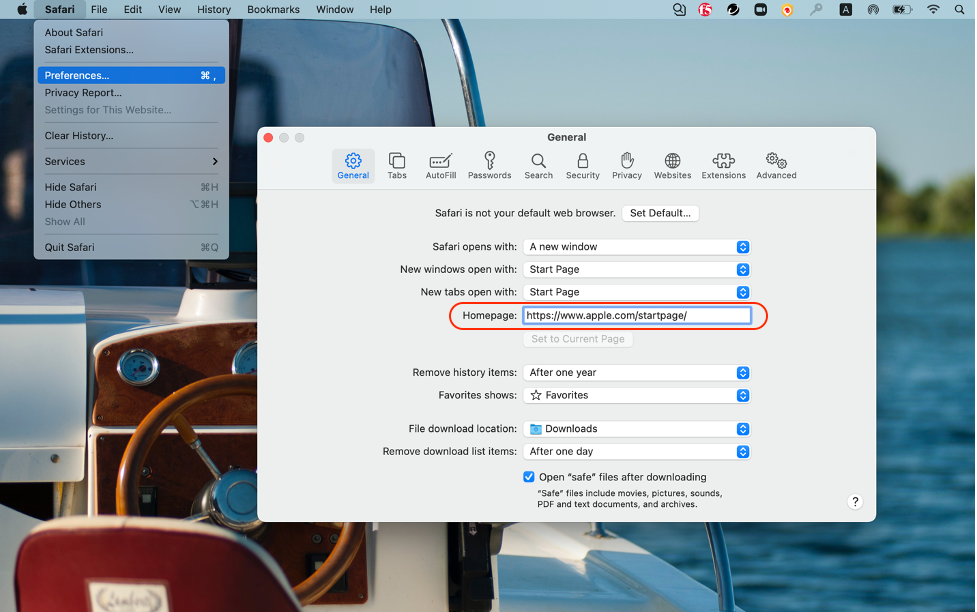
Task: Open the Websites preferences pane
Action: [672, 165]
